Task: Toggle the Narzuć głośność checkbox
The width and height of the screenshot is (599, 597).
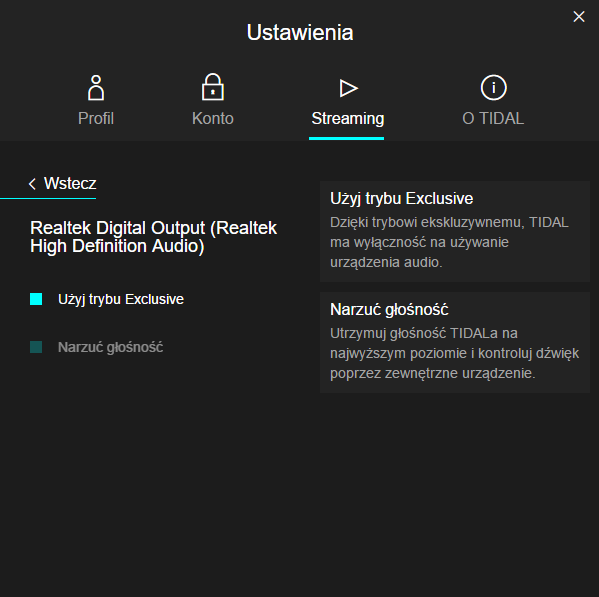Action: tap(36, 347)
